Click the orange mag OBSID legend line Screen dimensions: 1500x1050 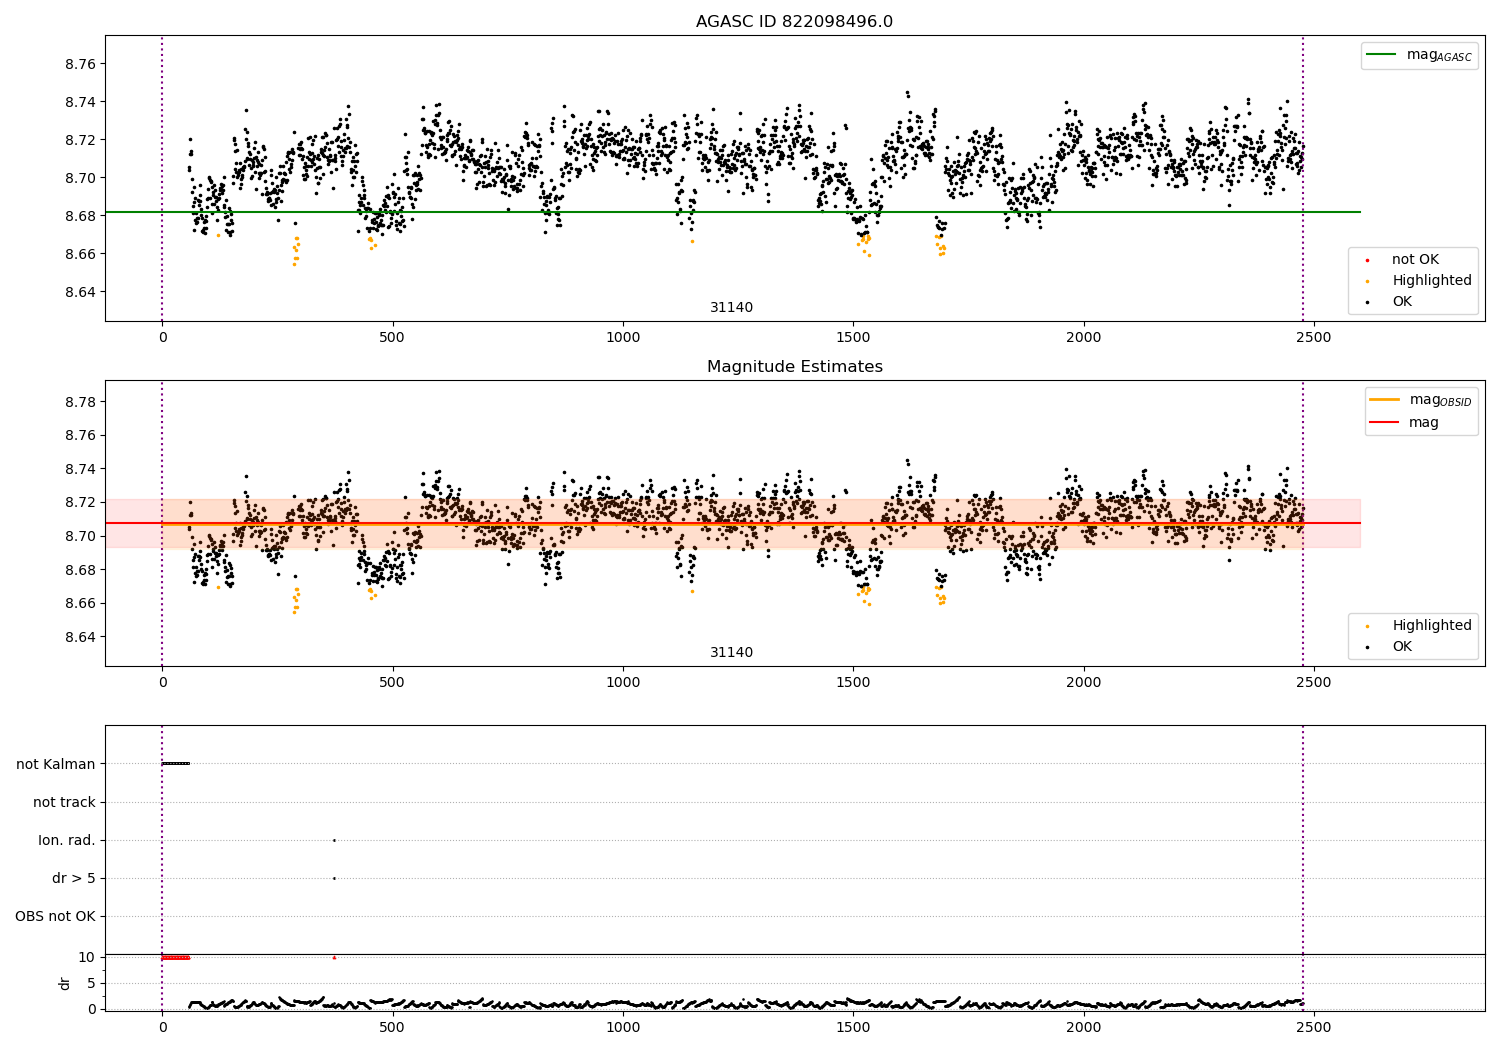1385,400
